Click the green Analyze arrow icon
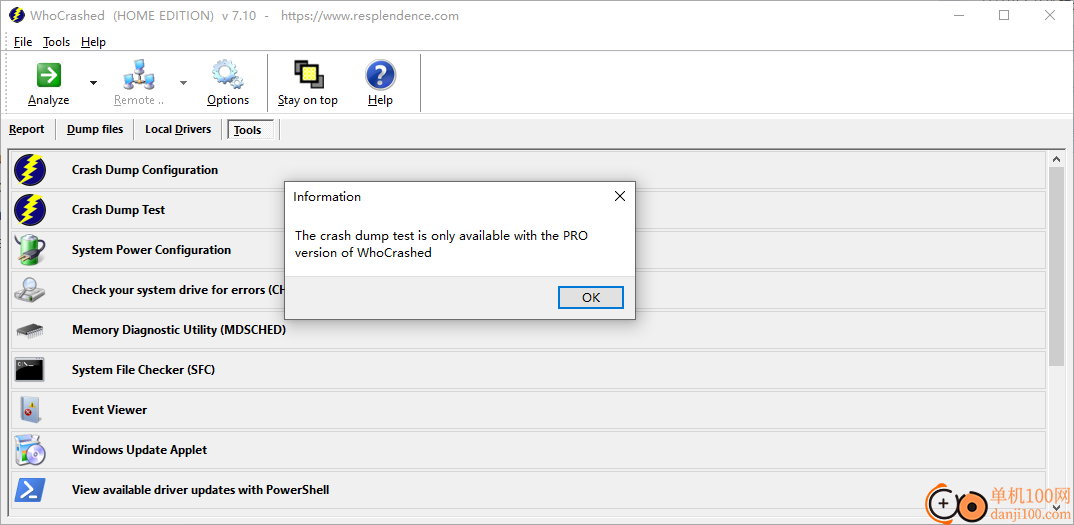This screenshot has height=525, width=1074. (x=49, y=75)
